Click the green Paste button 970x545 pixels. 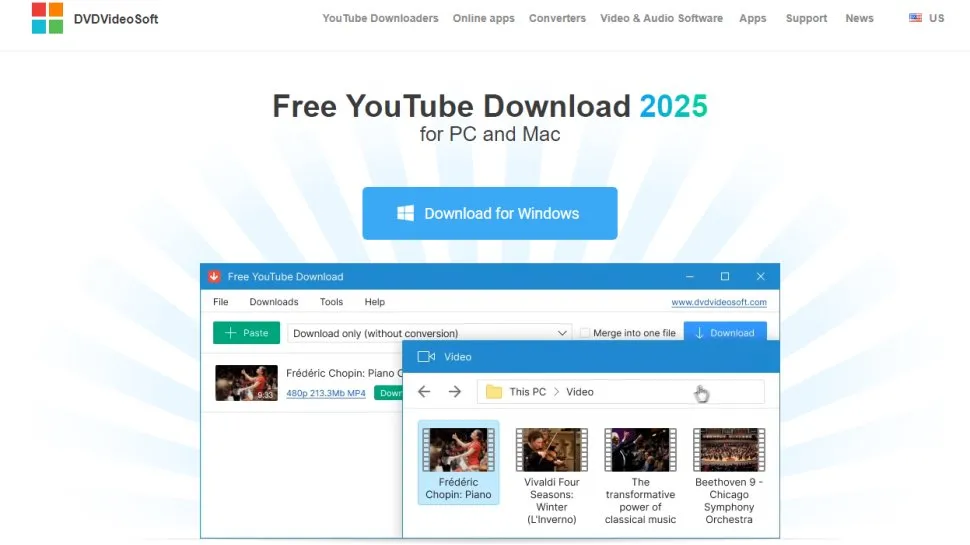[x=246, y=333]
